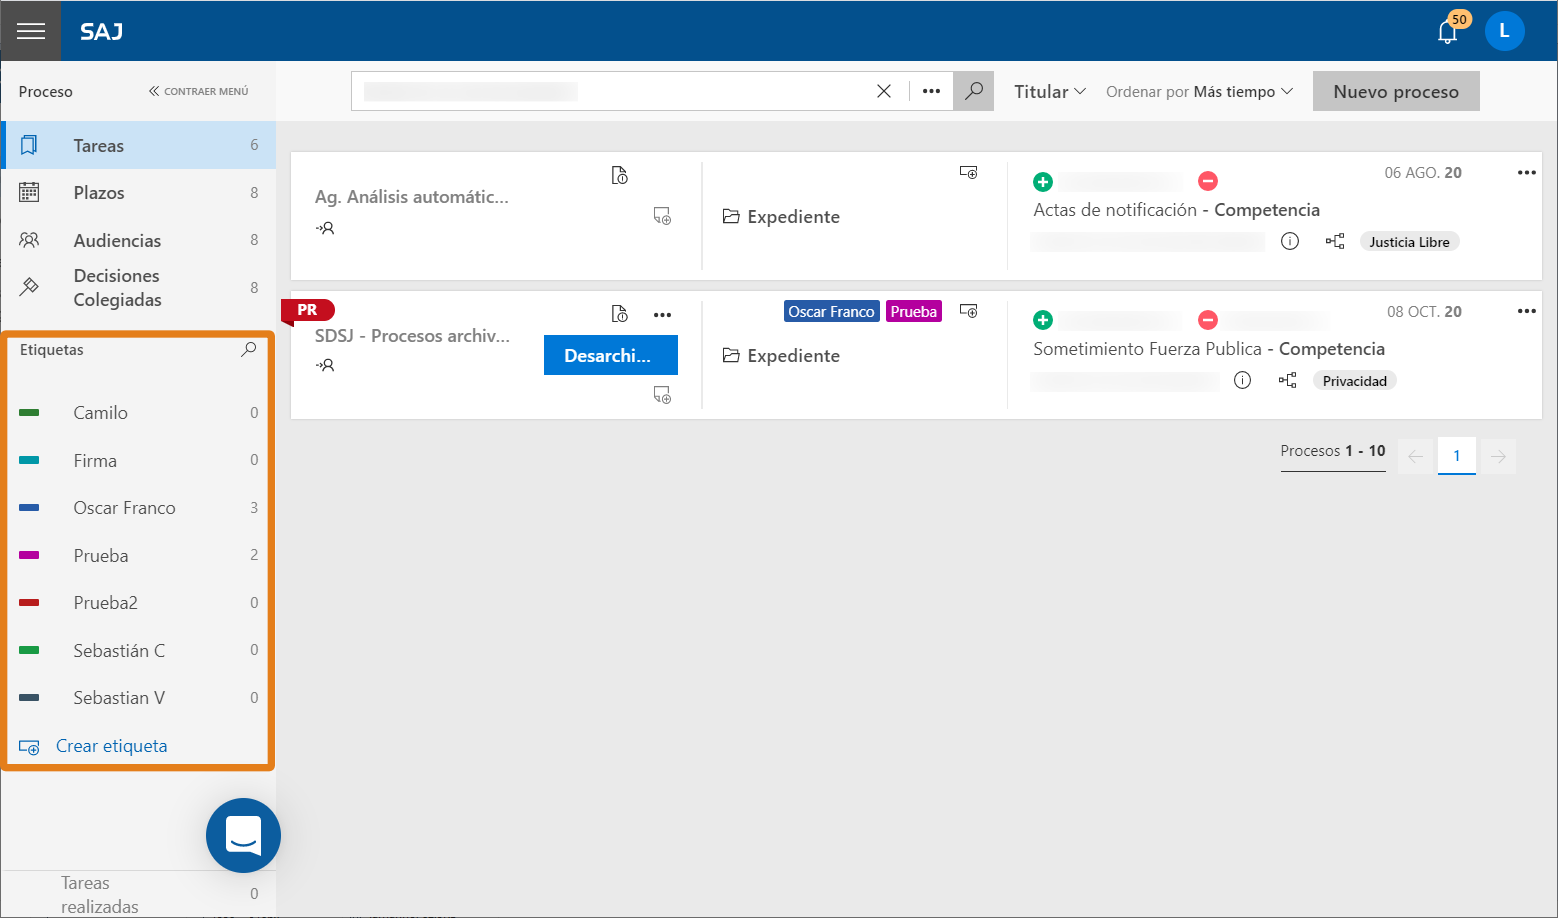
Task: Open user profile avatar L
Action: coord(1504,31)
